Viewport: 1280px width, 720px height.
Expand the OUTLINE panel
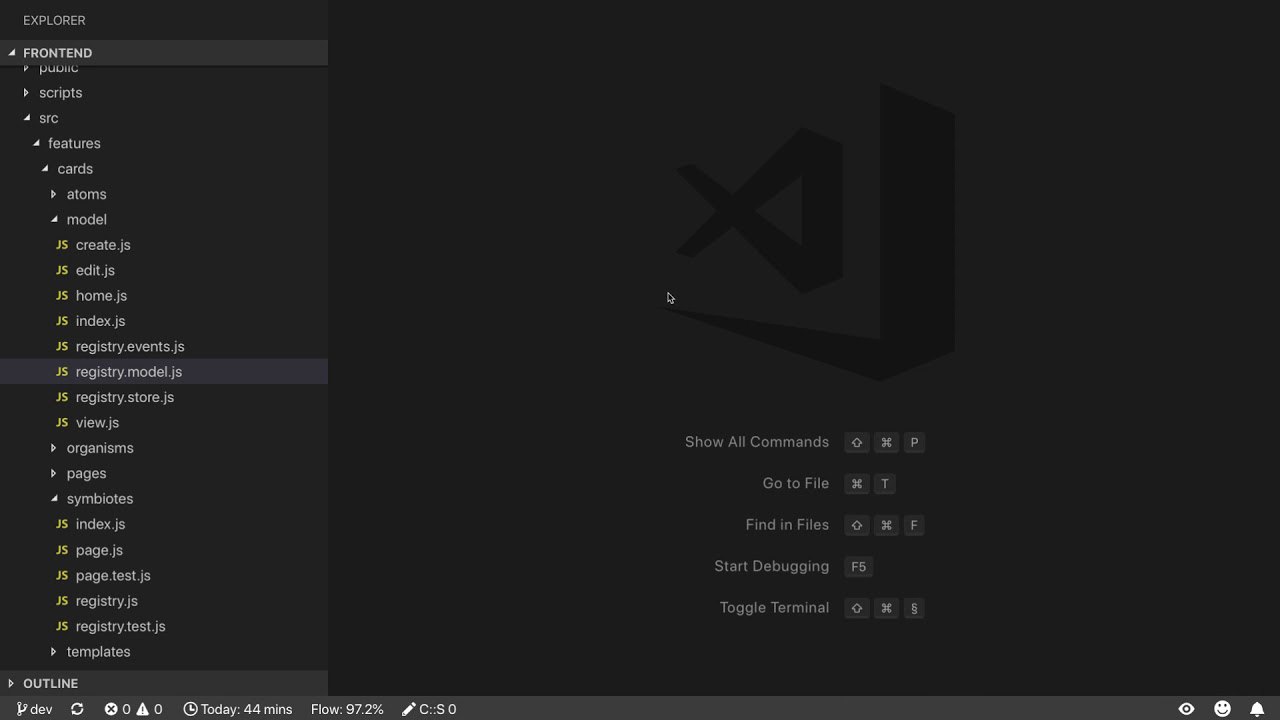164,683
